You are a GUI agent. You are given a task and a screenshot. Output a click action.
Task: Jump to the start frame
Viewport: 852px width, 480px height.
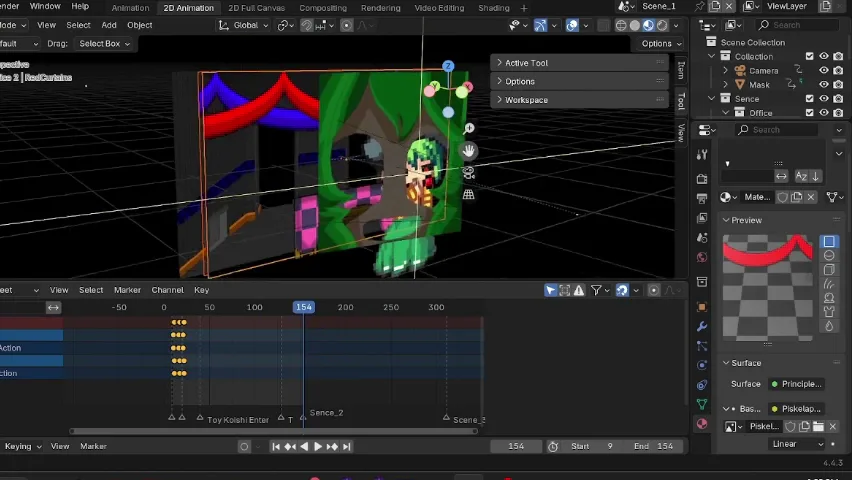(x=276, y=447)
